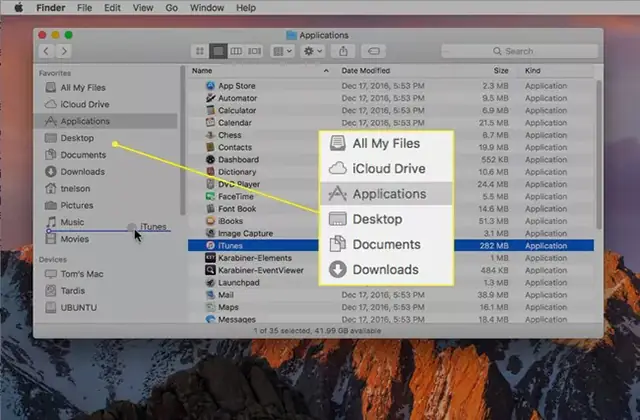Select Desktop in the sidebar

pos(106,138)
